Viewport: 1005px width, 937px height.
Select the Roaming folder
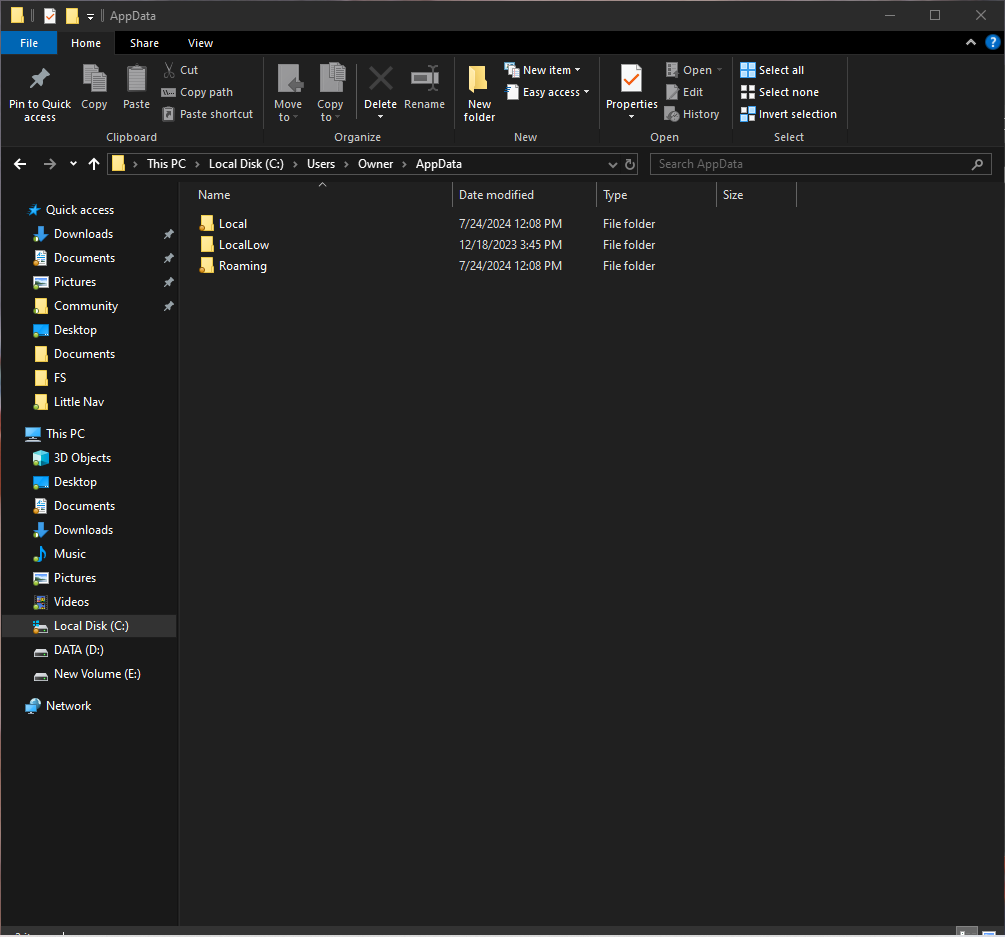point(242,266)
